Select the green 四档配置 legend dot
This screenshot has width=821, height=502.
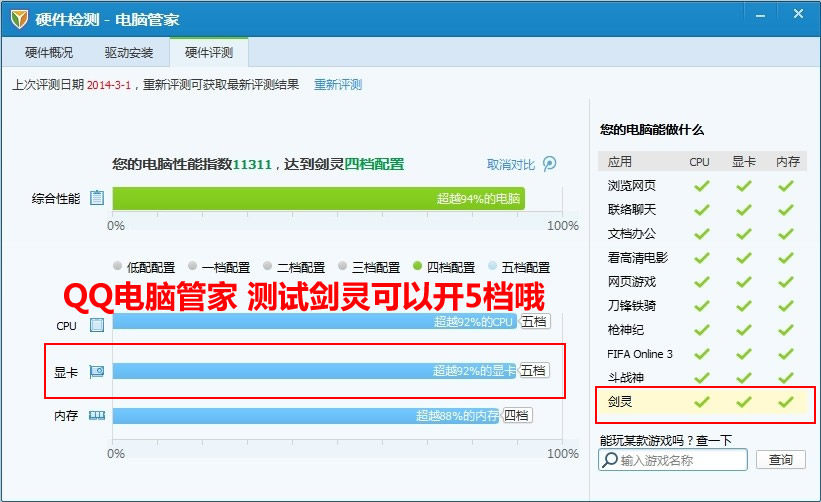(417, 265)
